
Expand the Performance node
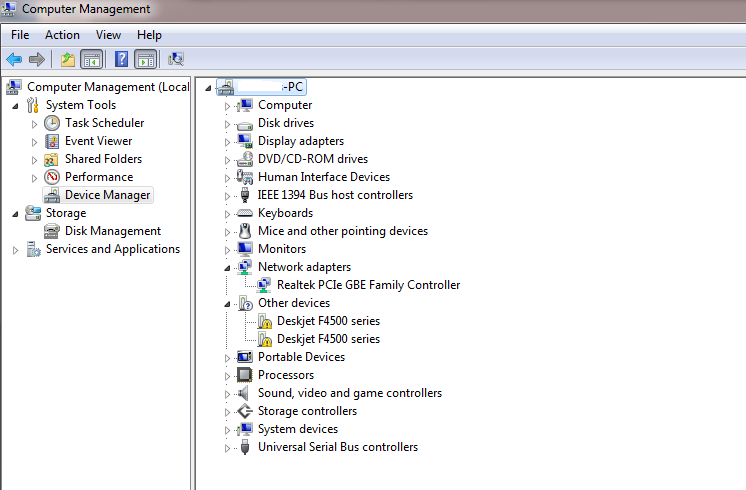(x=34, y=178)
